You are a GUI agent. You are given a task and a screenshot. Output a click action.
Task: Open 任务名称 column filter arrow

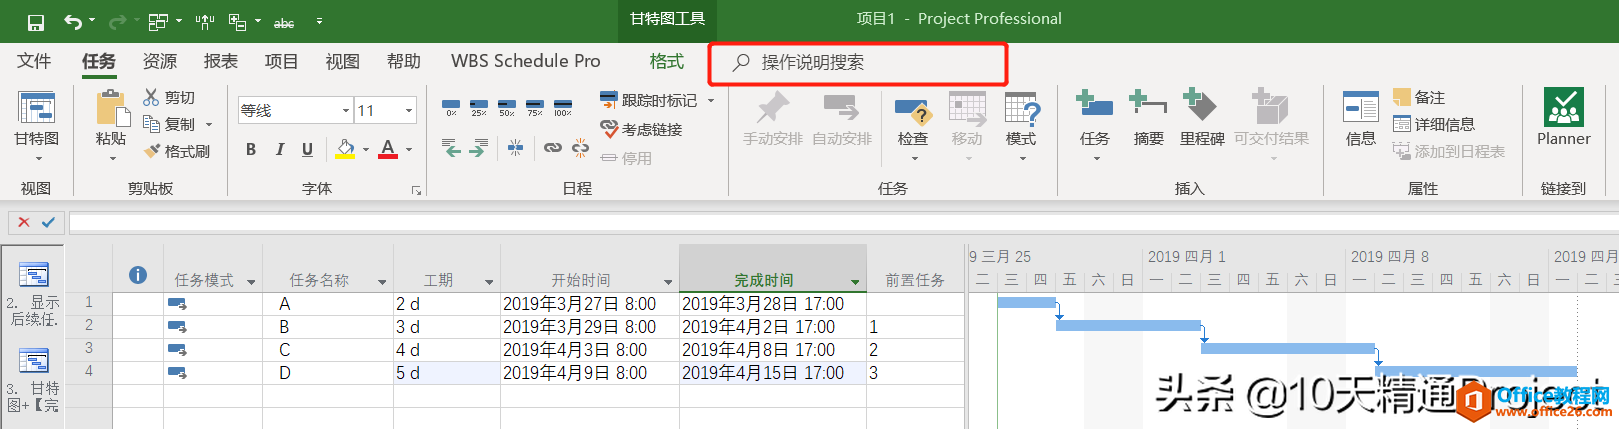(382, 282)
